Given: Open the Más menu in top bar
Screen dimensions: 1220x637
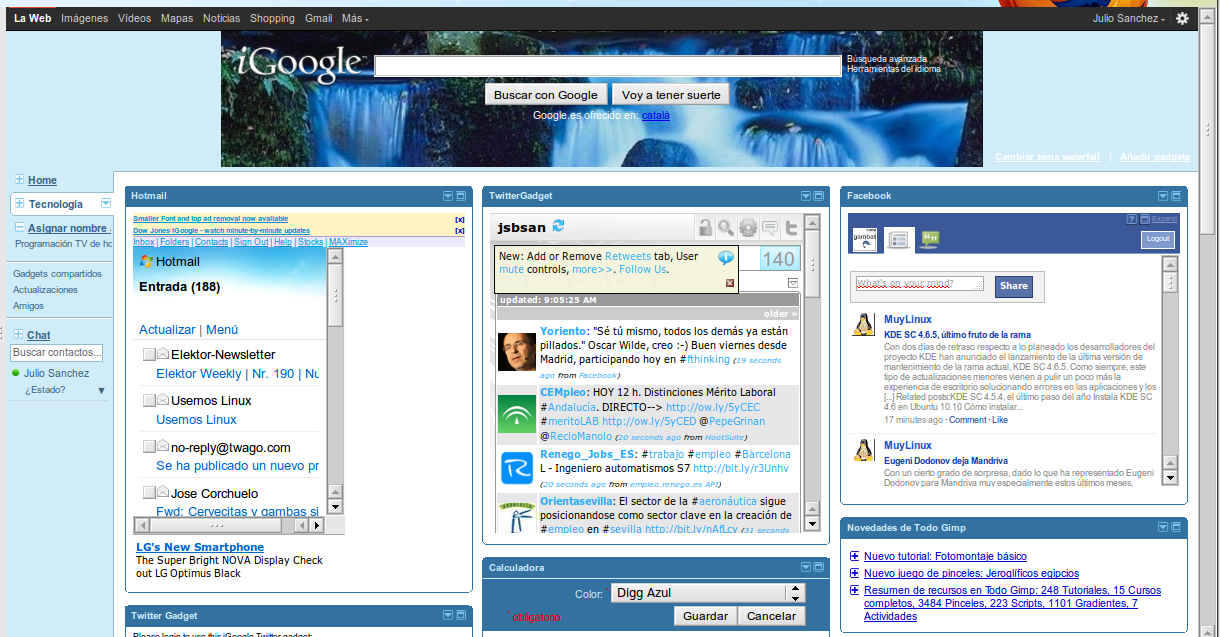Looking at the screenshot, I should (355, 19).
